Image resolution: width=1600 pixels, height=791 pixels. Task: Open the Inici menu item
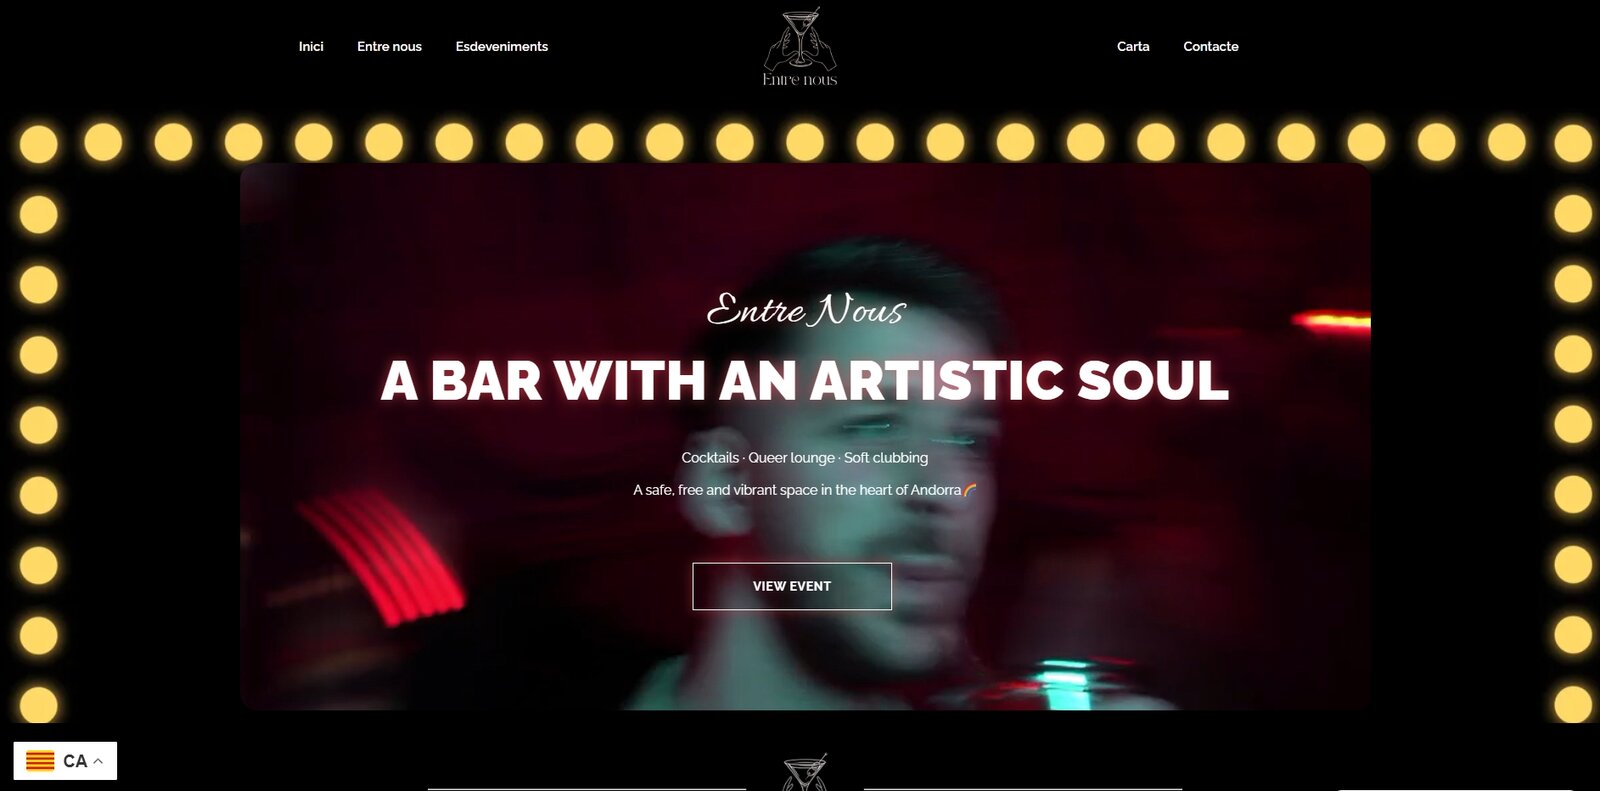pyautogui.click(x=311, y=46)
